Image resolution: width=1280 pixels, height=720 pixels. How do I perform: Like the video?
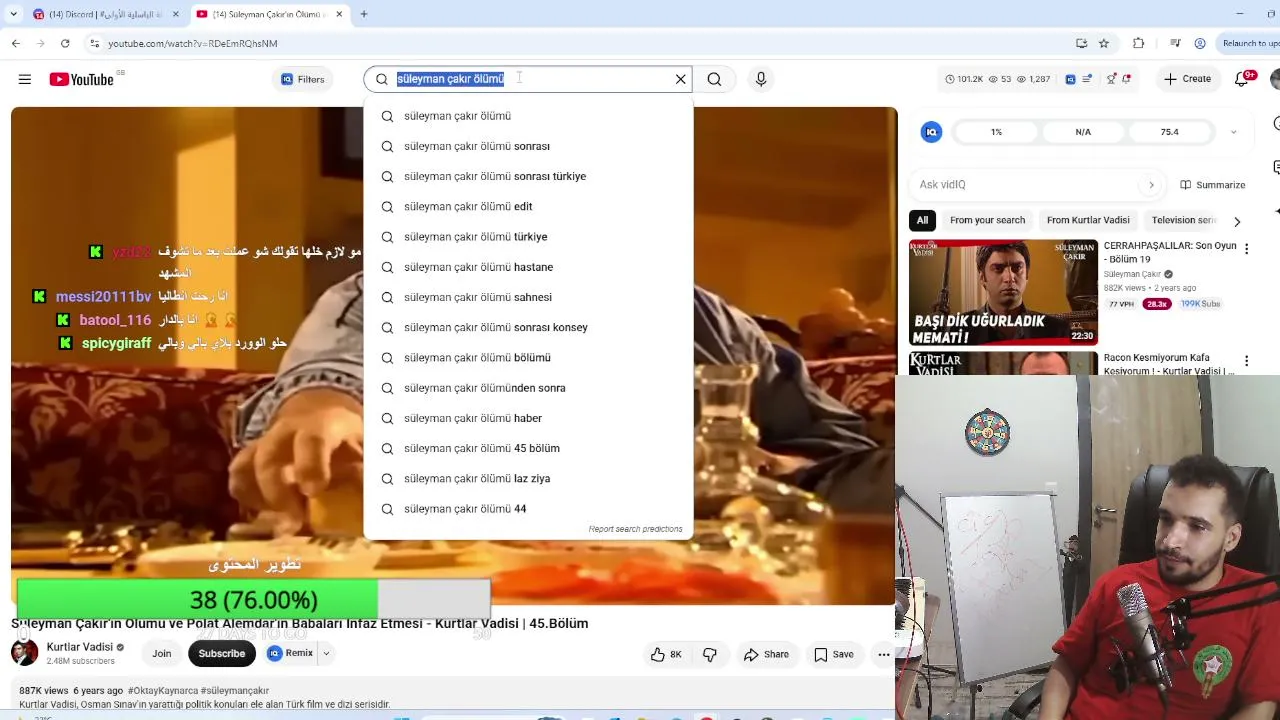(x=666, y=655)
